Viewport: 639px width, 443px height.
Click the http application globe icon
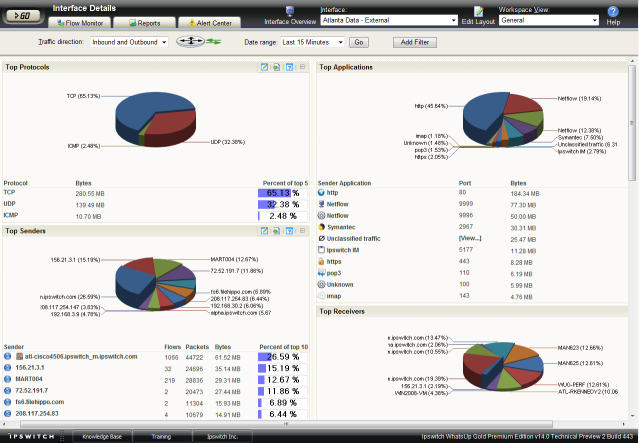pyautogui.click(x=321, y=192)
